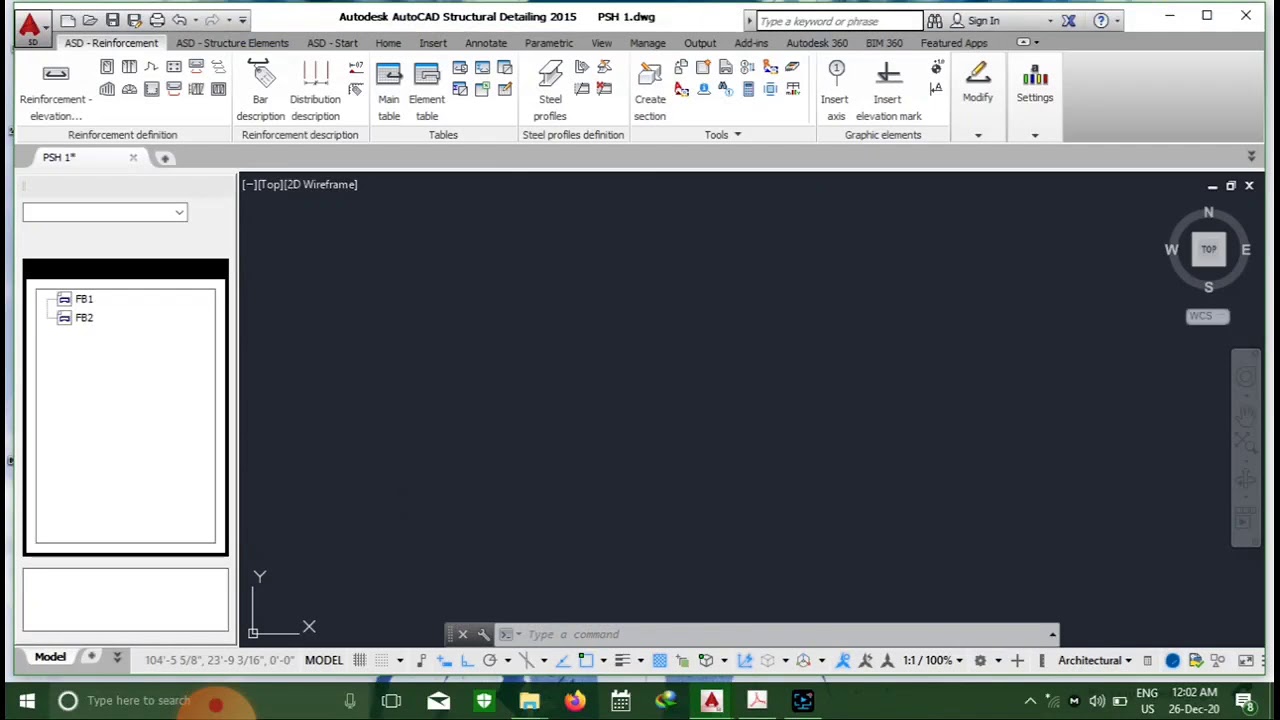This screenshot has height=720, width=1280.
Task: Add a new drawing tab with plus button
Action: tap(165, 158)
